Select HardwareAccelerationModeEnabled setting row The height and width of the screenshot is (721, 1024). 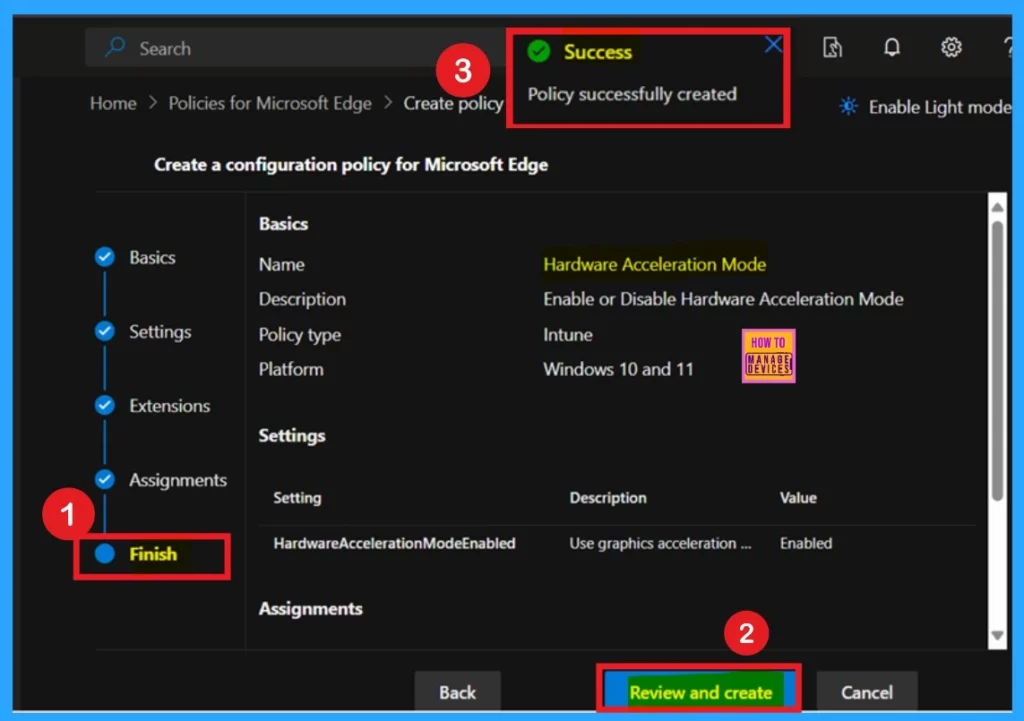click(617, 543)
